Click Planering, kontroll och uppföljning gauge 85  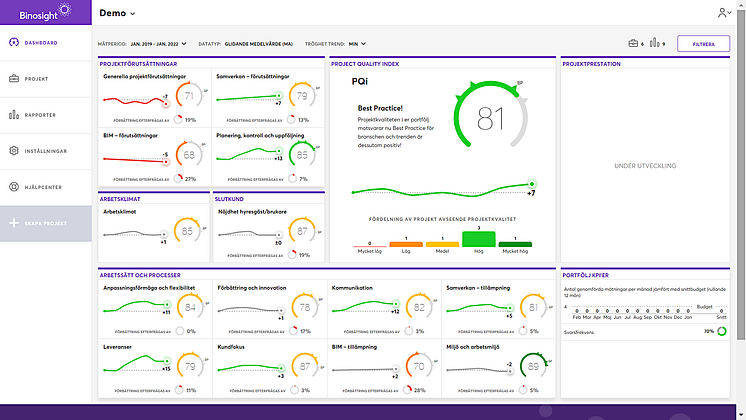302,155
